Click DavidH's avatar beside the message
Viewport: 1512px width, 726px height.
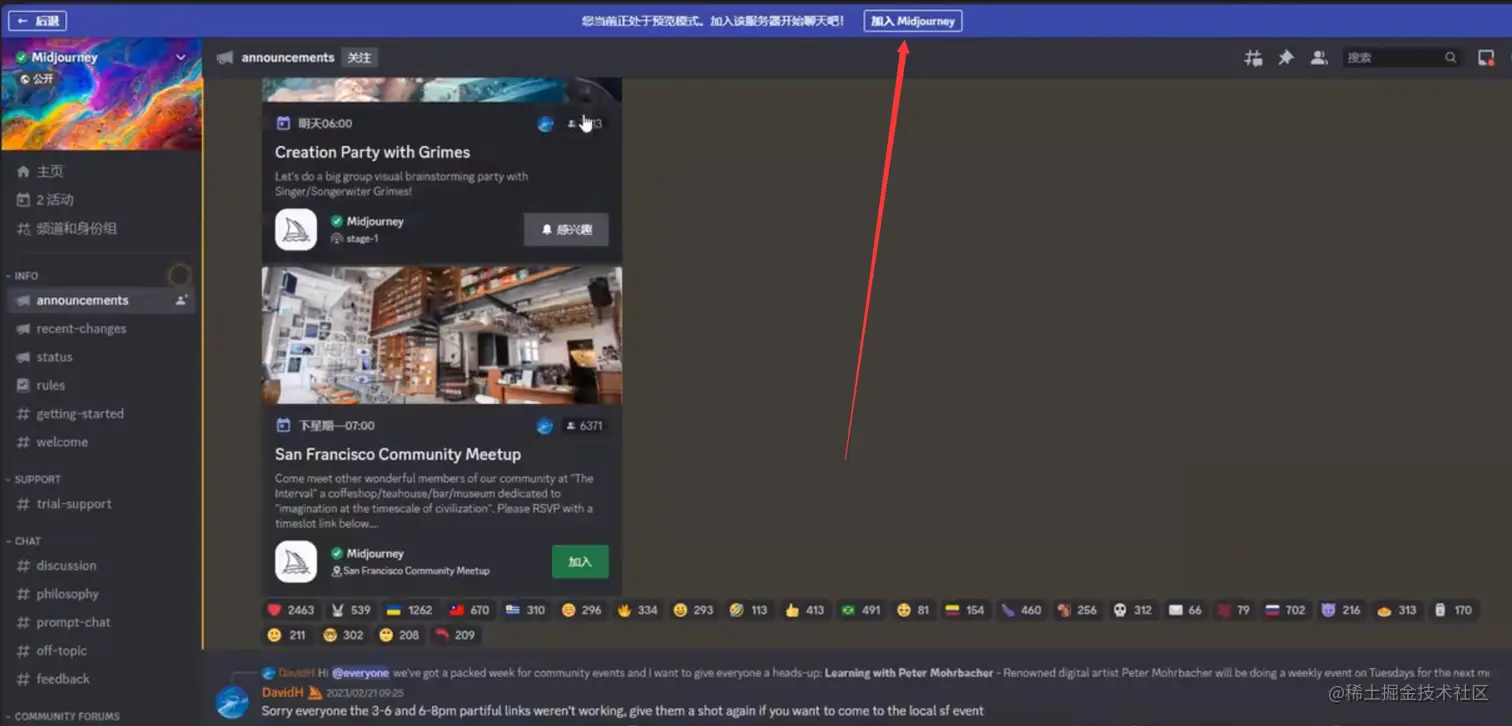pyautogui.click(x=232, y=701)
